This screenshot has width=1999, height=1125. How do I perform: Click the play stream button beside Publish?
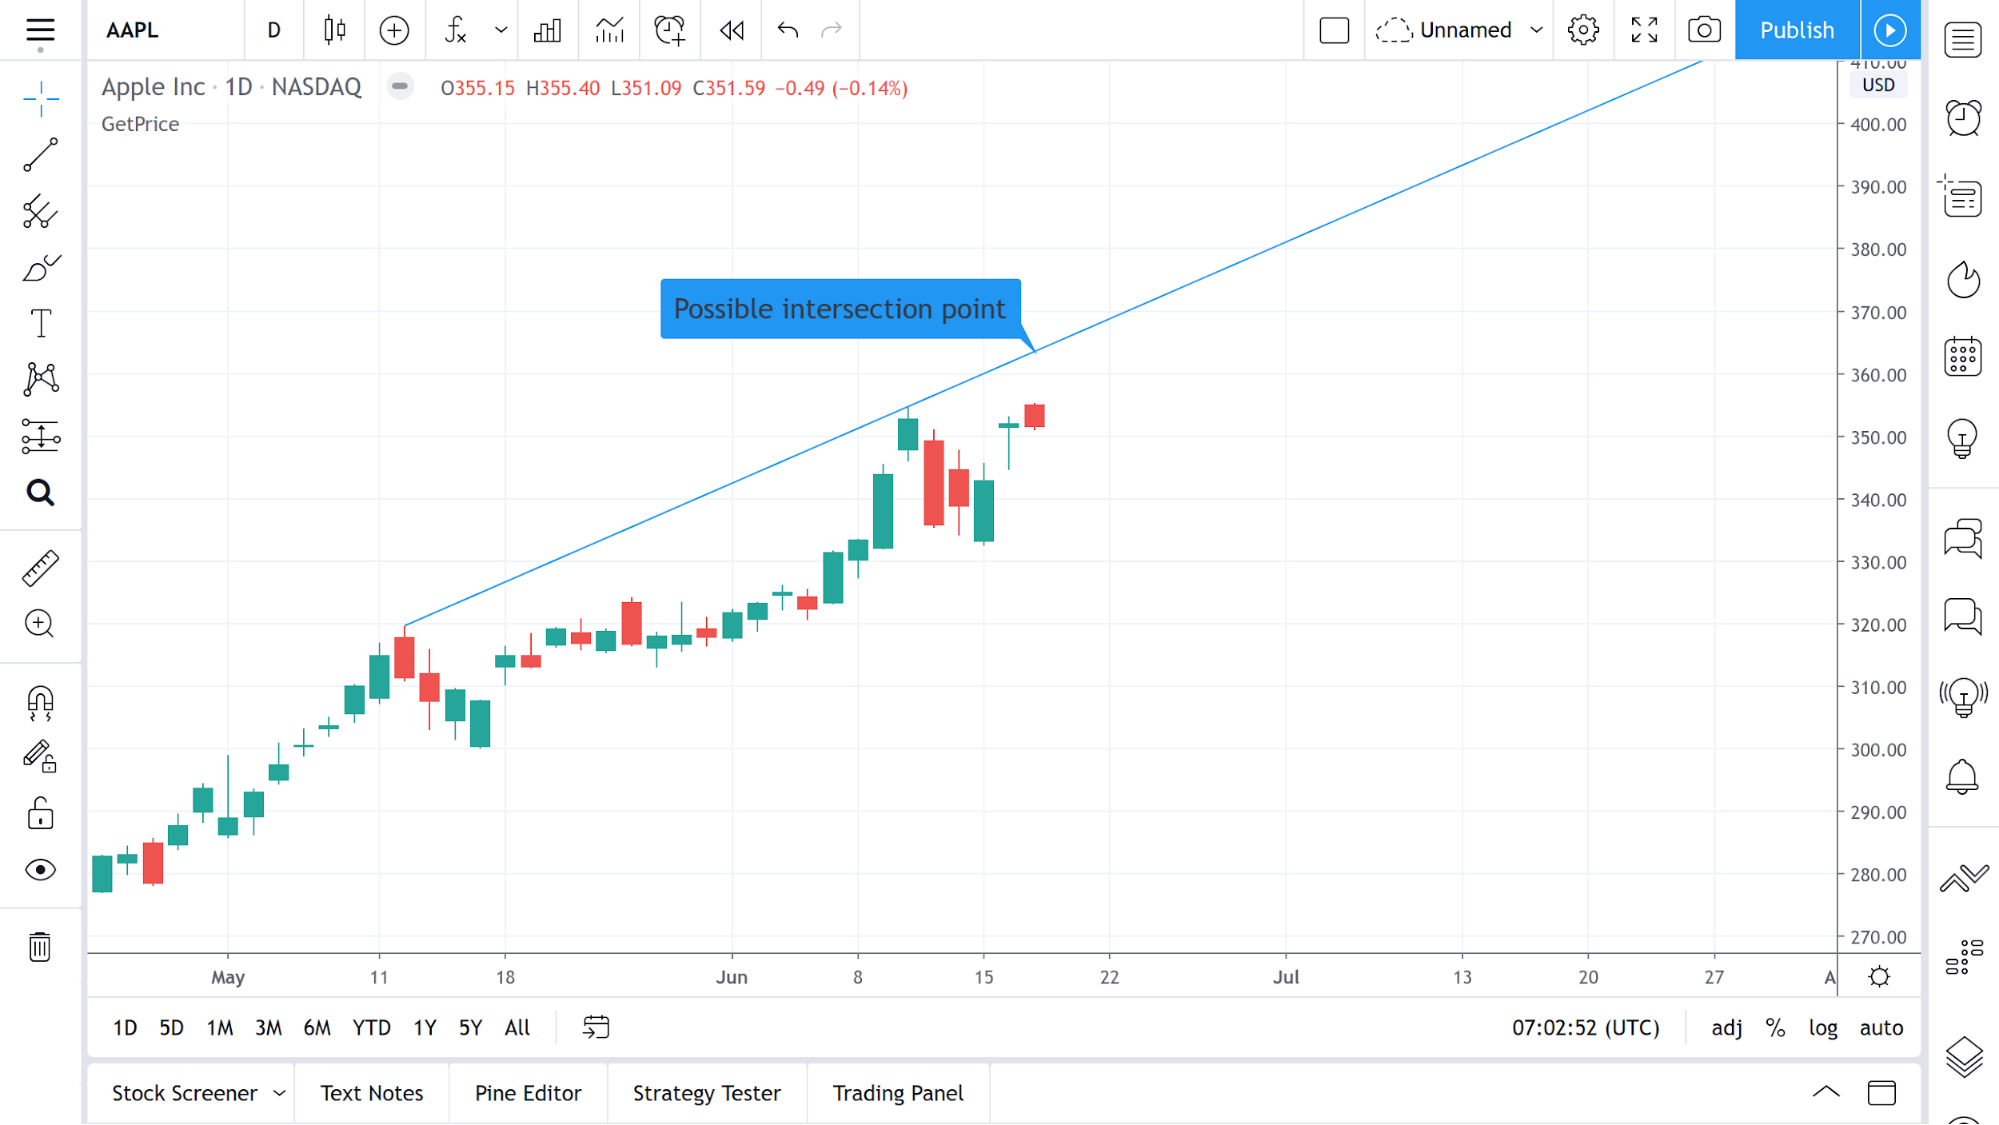[1890, 30]
